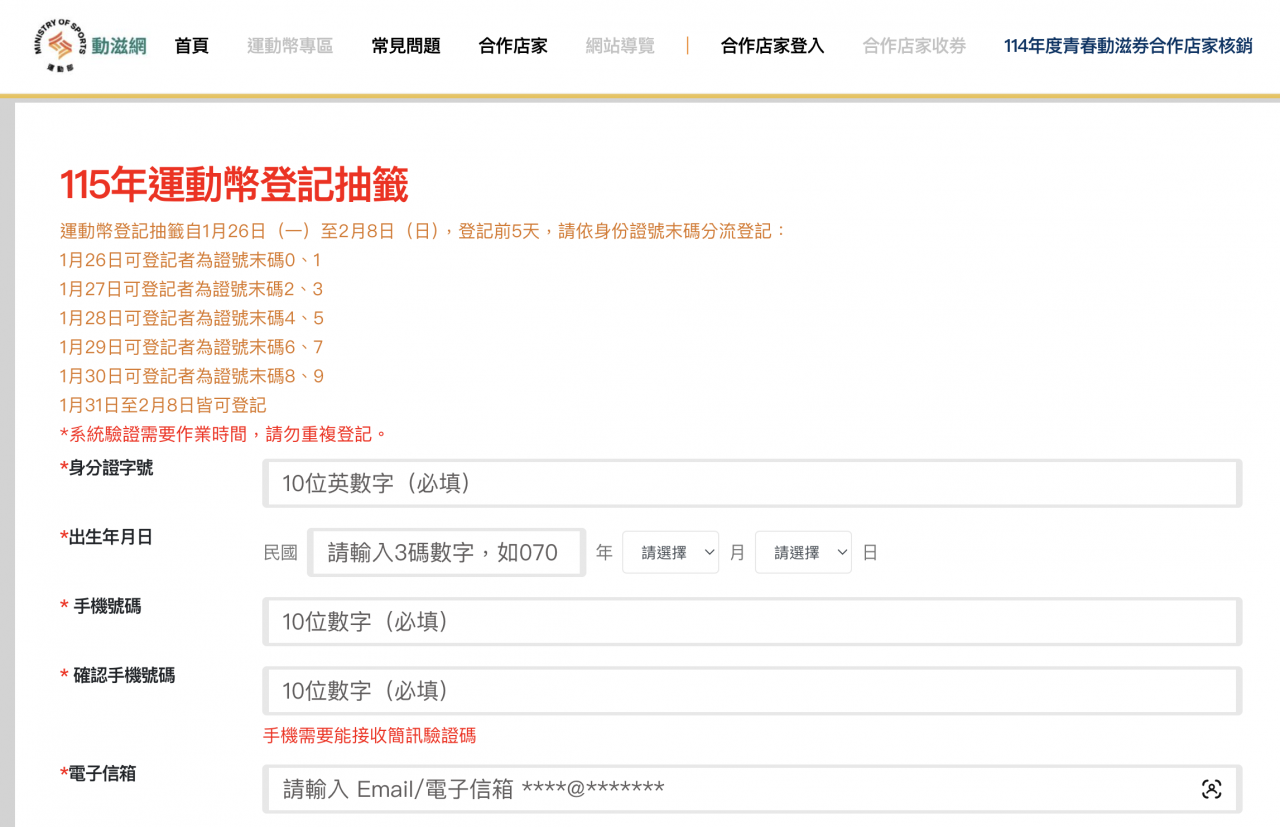1280x827 pixels.
Task: Click the 出生年月日 field label
Action: [x=107, y=537]
